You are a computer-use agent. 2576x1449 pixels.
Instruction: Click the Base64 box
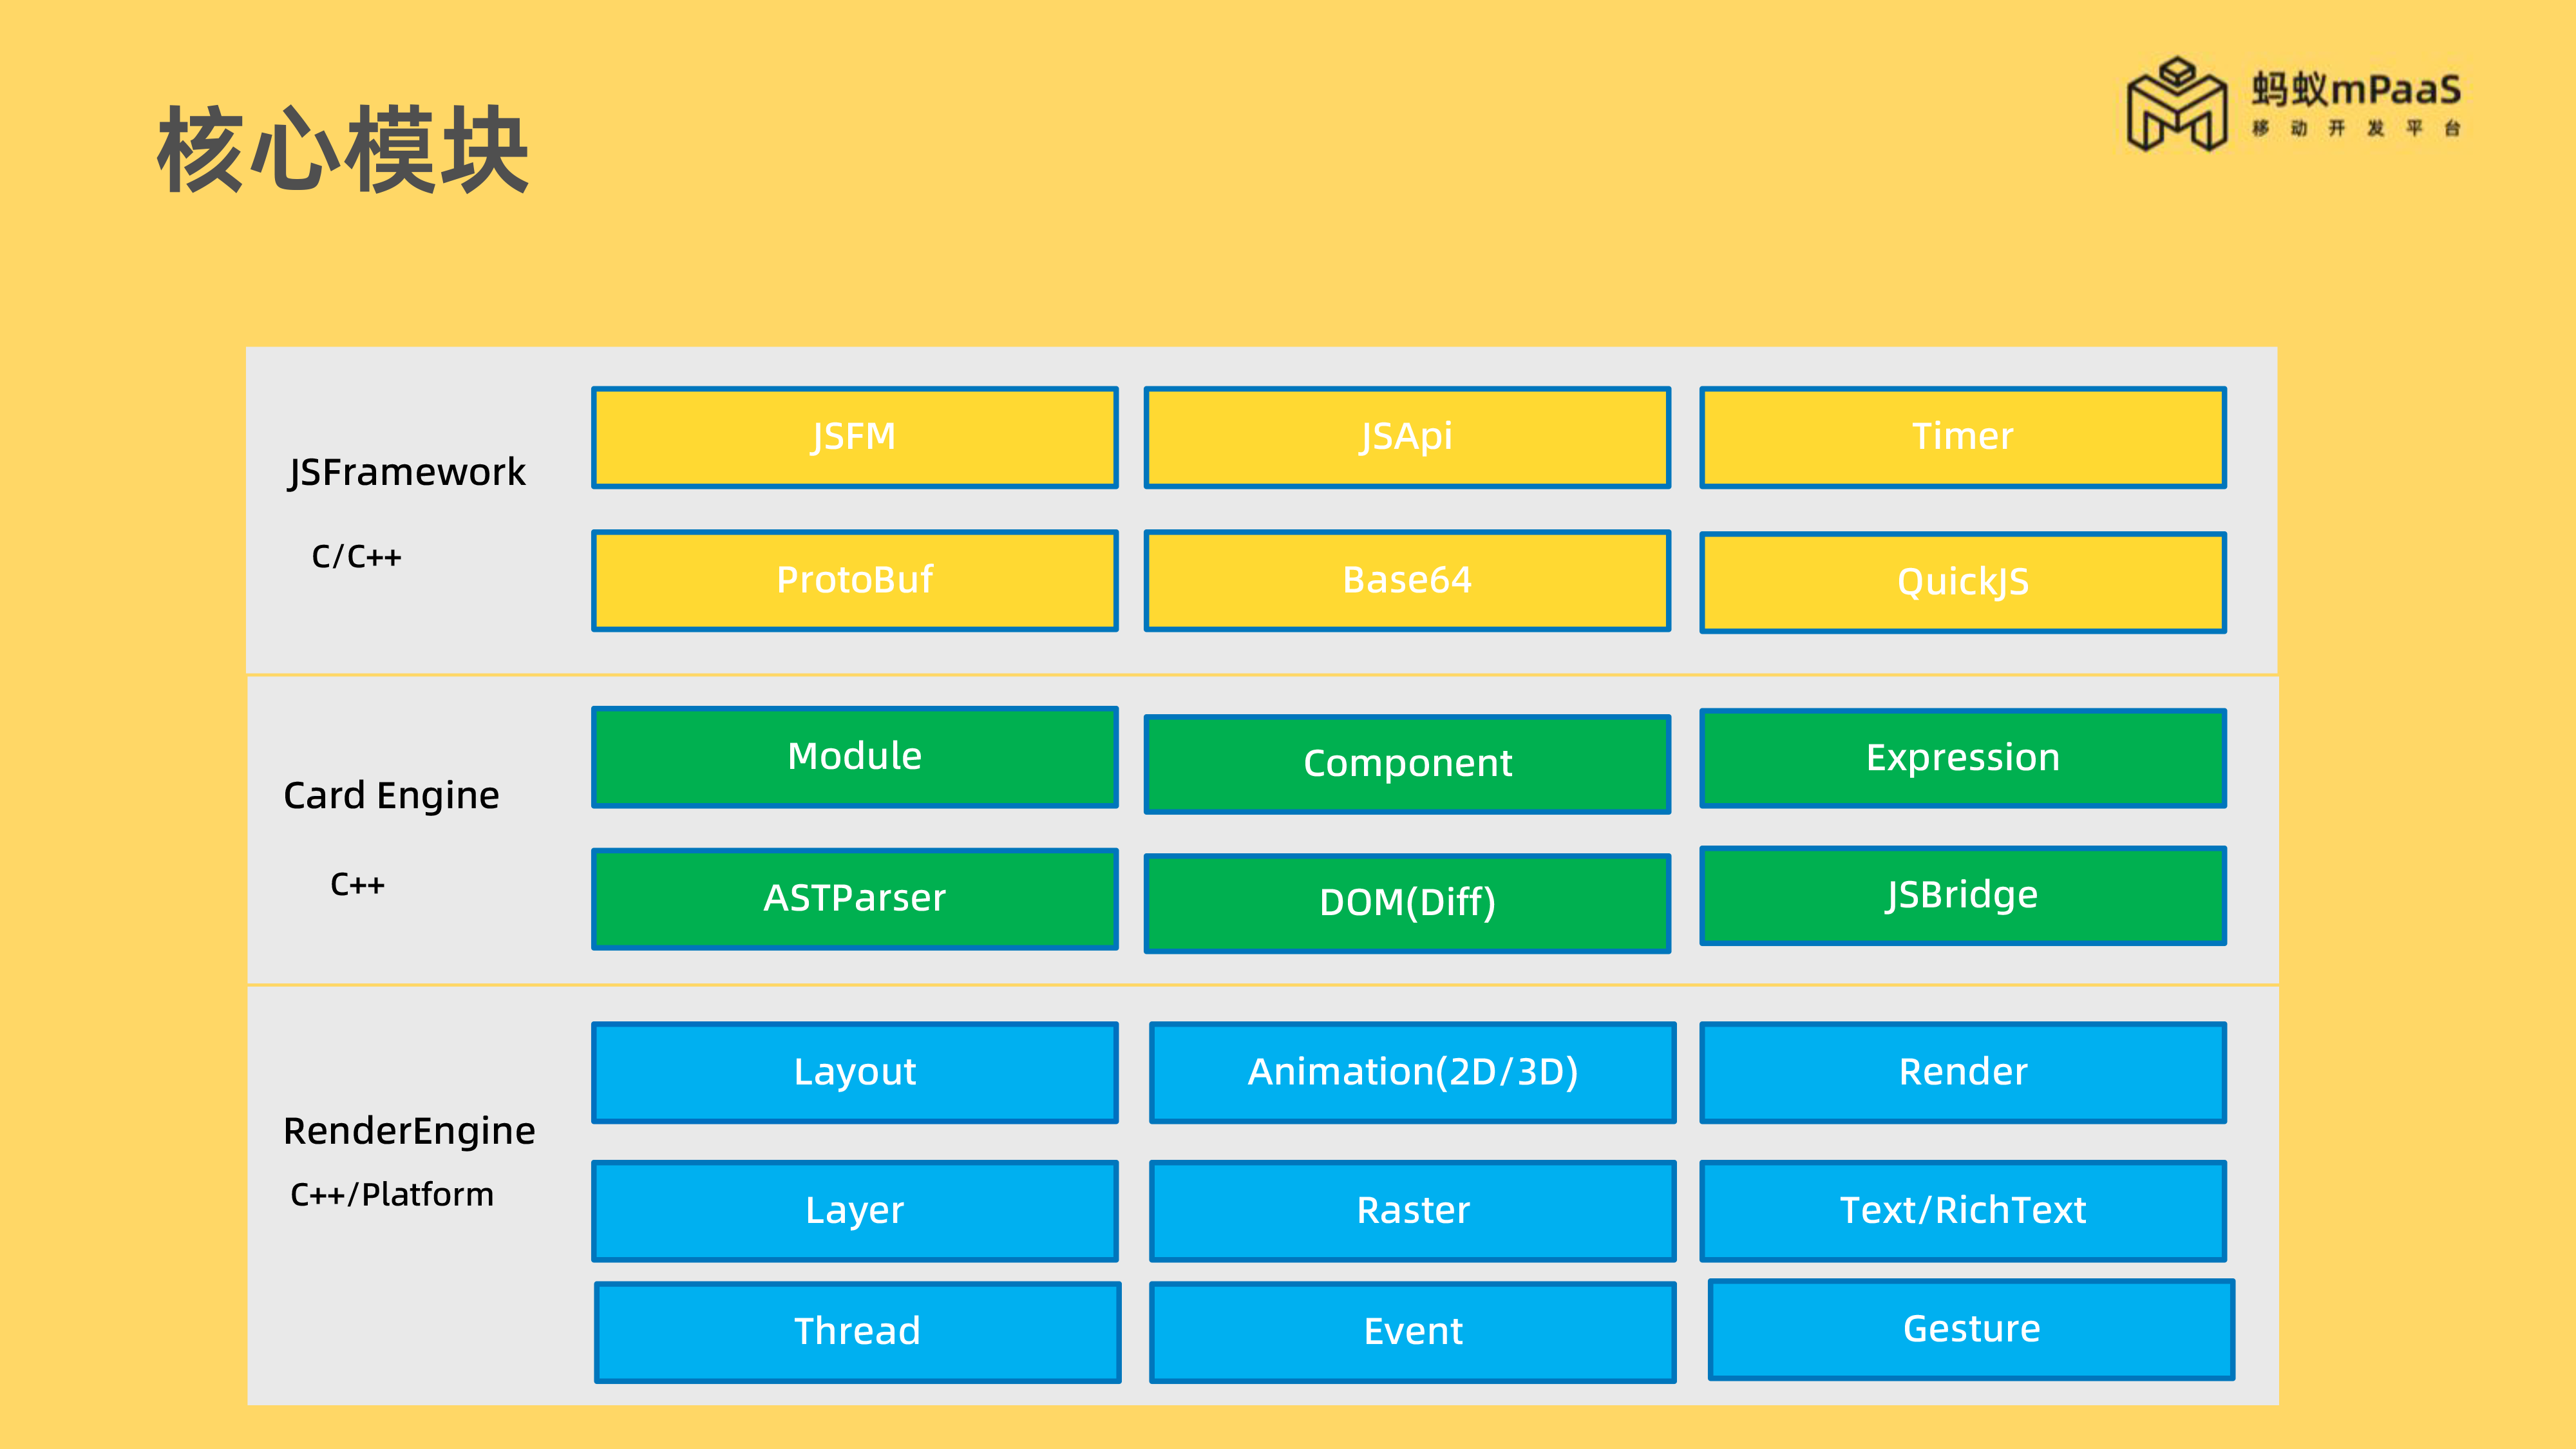(x=1407, y=580)
